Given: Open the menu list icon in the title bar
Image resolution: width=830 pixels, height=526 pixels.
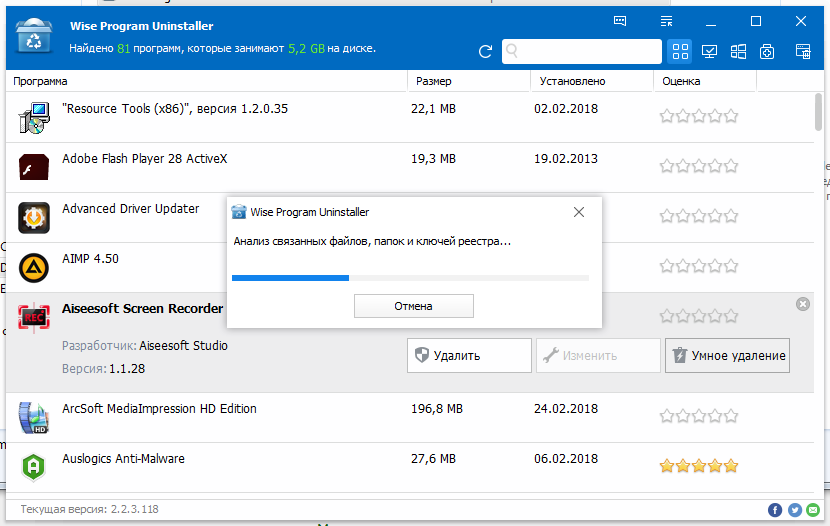Looking at the screenshot, I should coord(666,21).
